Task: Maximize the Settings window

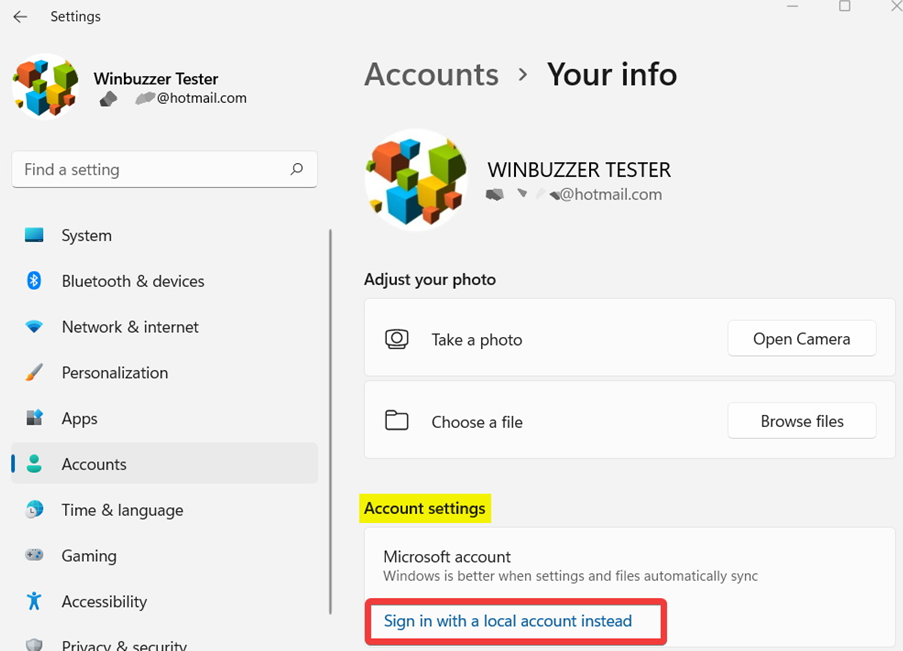Action: [844, 6]
